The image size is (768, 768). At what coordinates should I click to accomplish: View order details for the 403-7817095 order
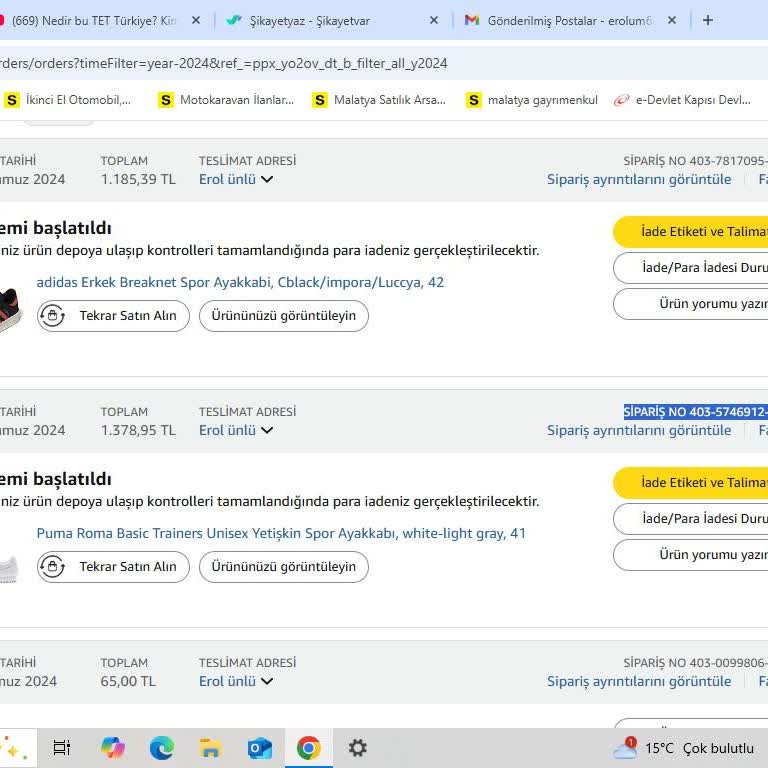point(639,179)
